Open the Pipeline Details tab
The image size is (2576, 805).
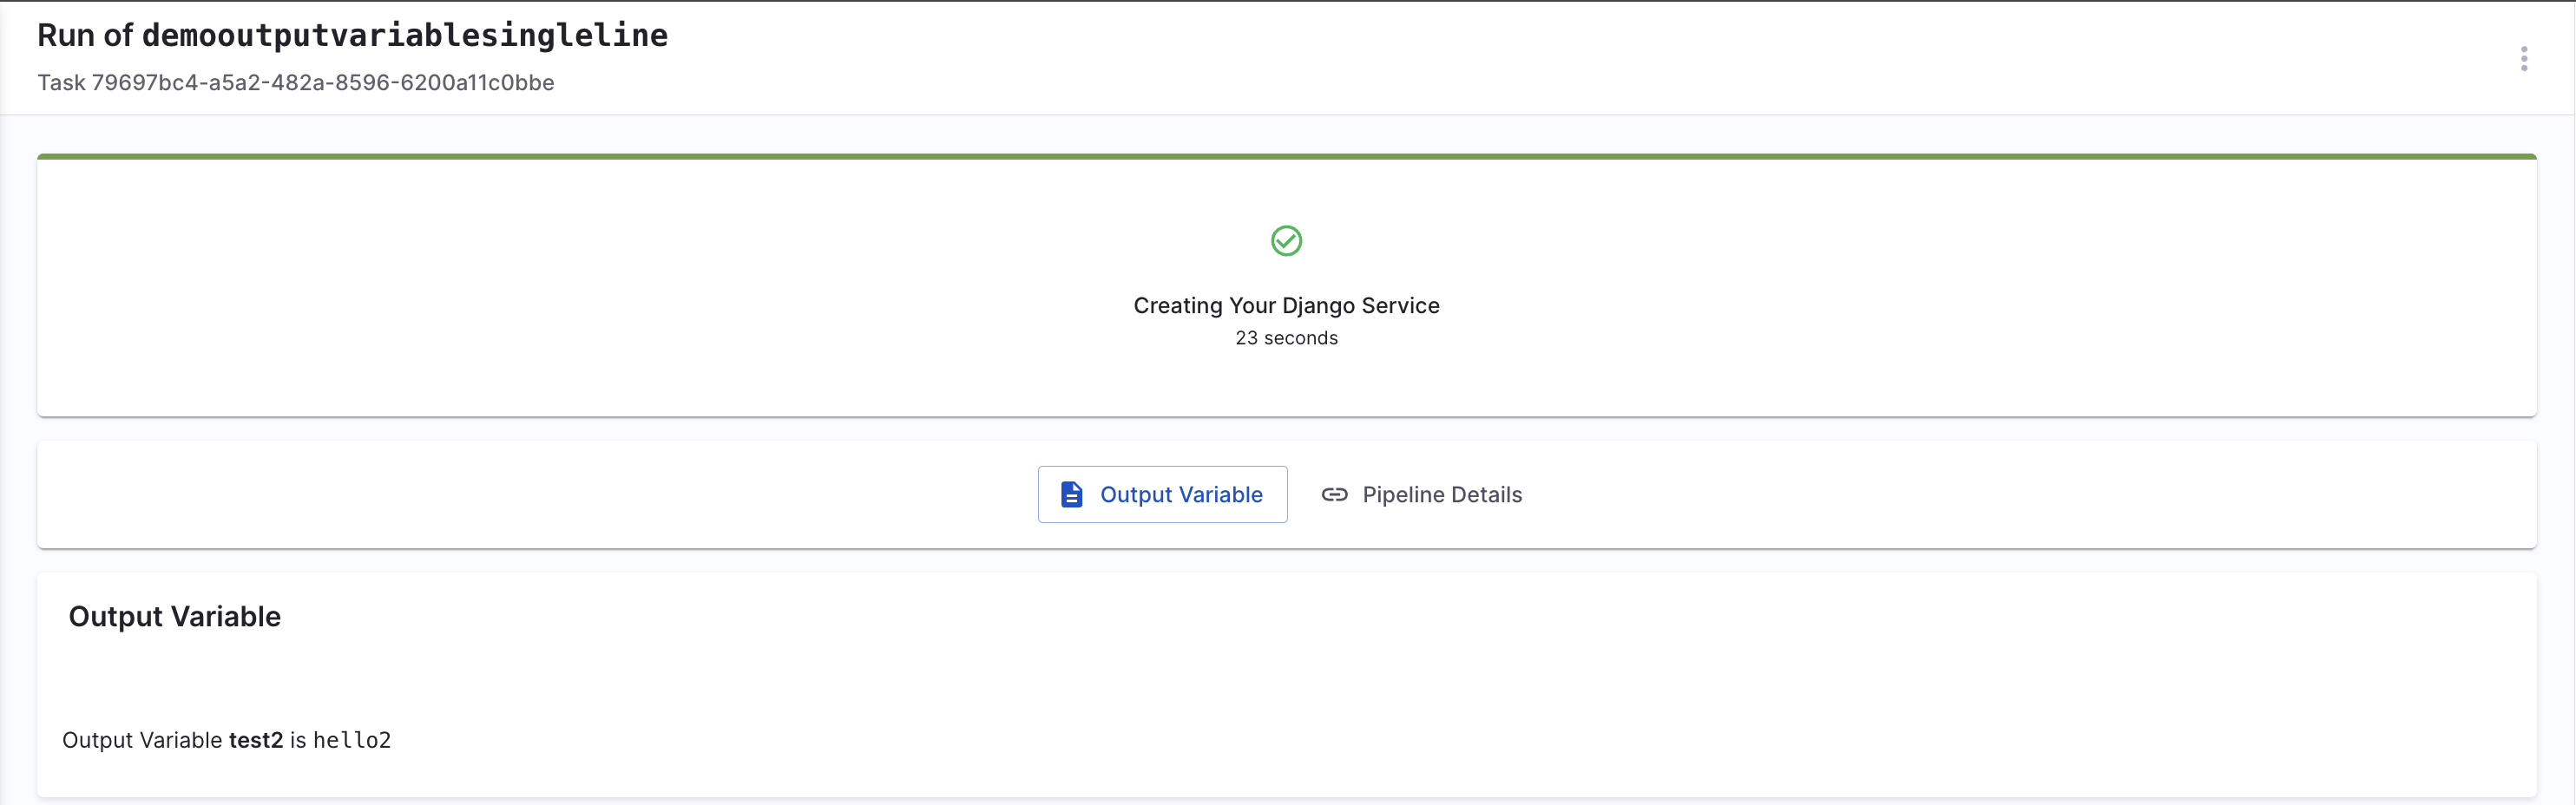(1441, 494)
